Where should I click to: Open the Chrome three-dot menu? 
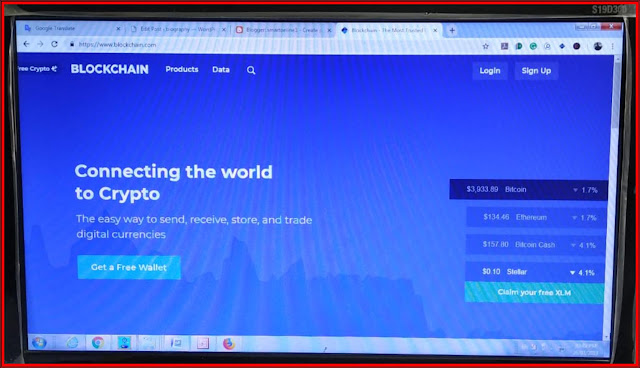[x=612, y=47]
